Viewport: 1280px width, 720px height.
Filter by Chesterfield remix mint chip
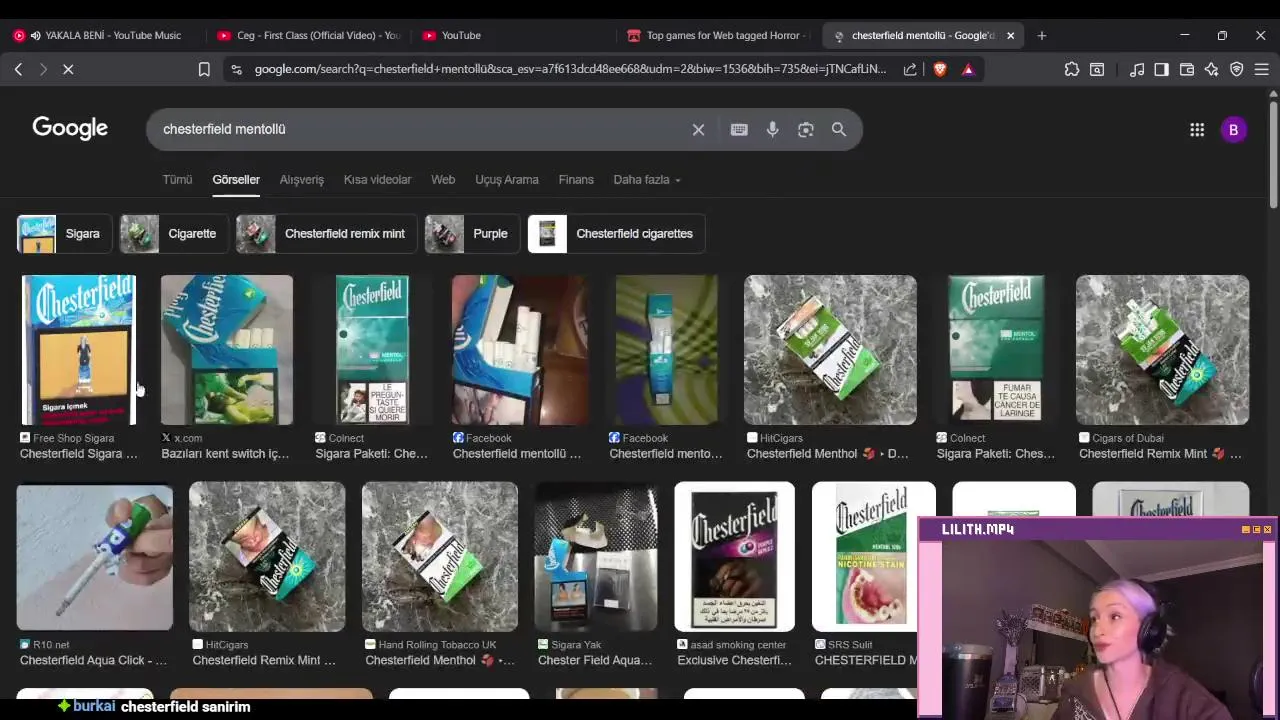coord(326,234)
